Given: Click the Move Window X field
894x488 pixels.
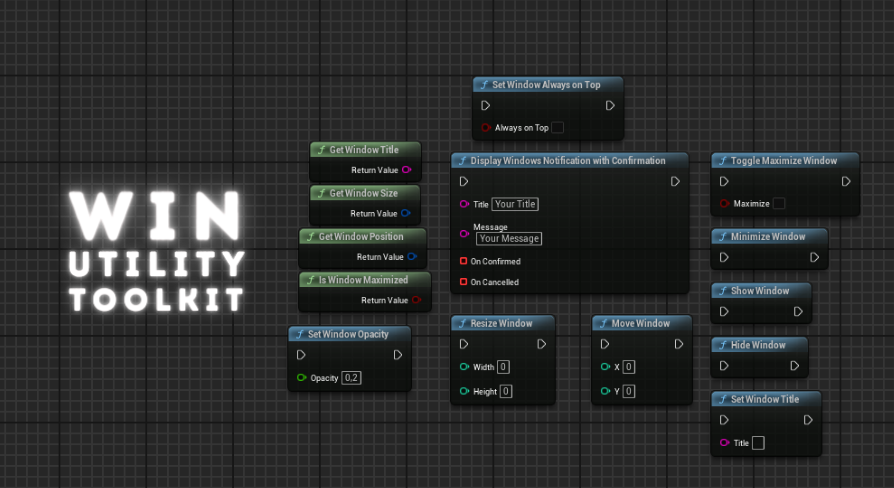Looking at the screenshot, I should [629, 367].
